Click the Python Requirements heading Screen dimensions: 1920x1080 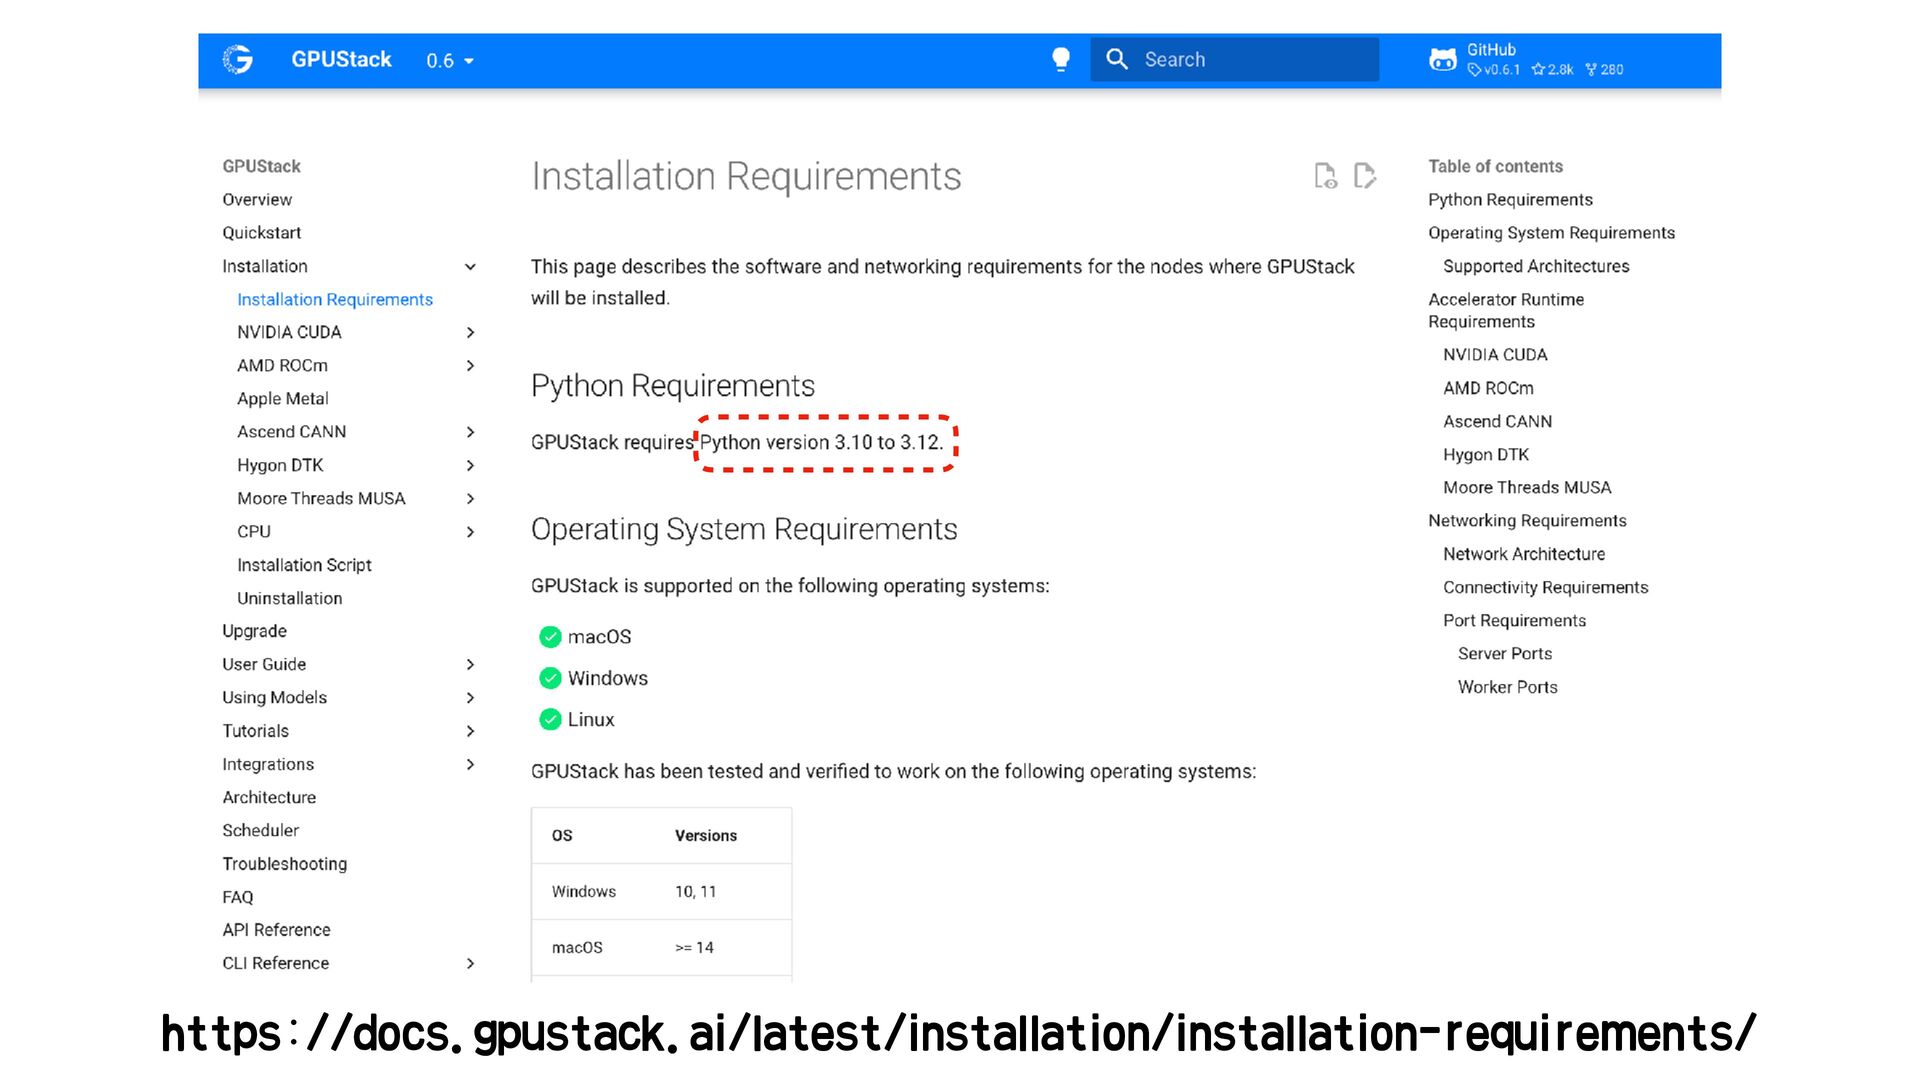pyautogui.click(x=673, y=386)
